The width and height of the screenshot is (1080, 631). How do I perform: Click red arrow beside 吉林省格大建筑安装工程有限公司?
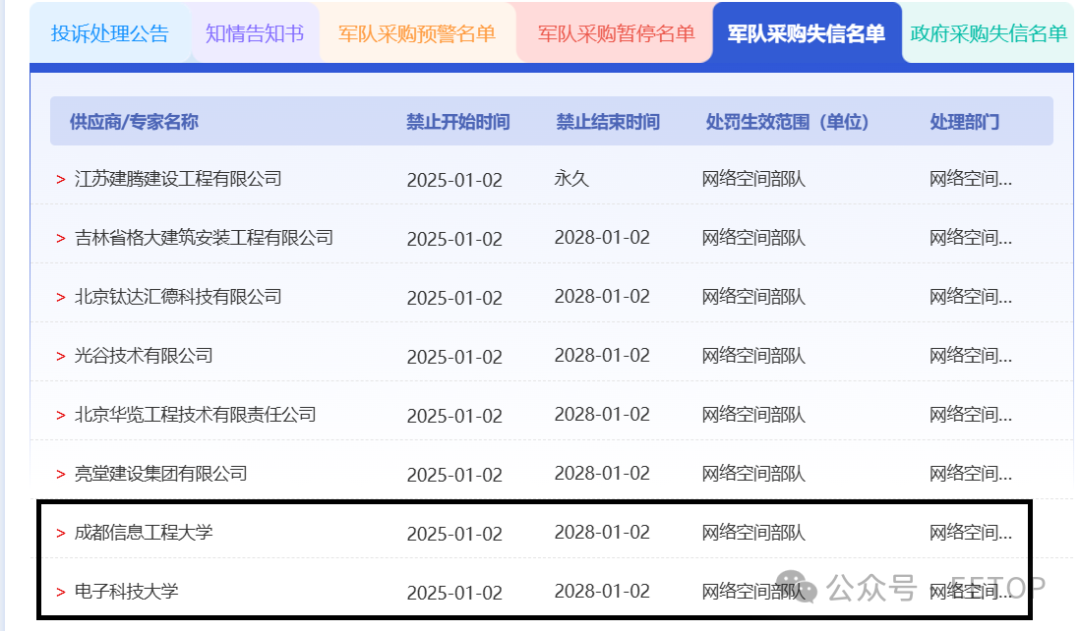(x=61, y=238)
